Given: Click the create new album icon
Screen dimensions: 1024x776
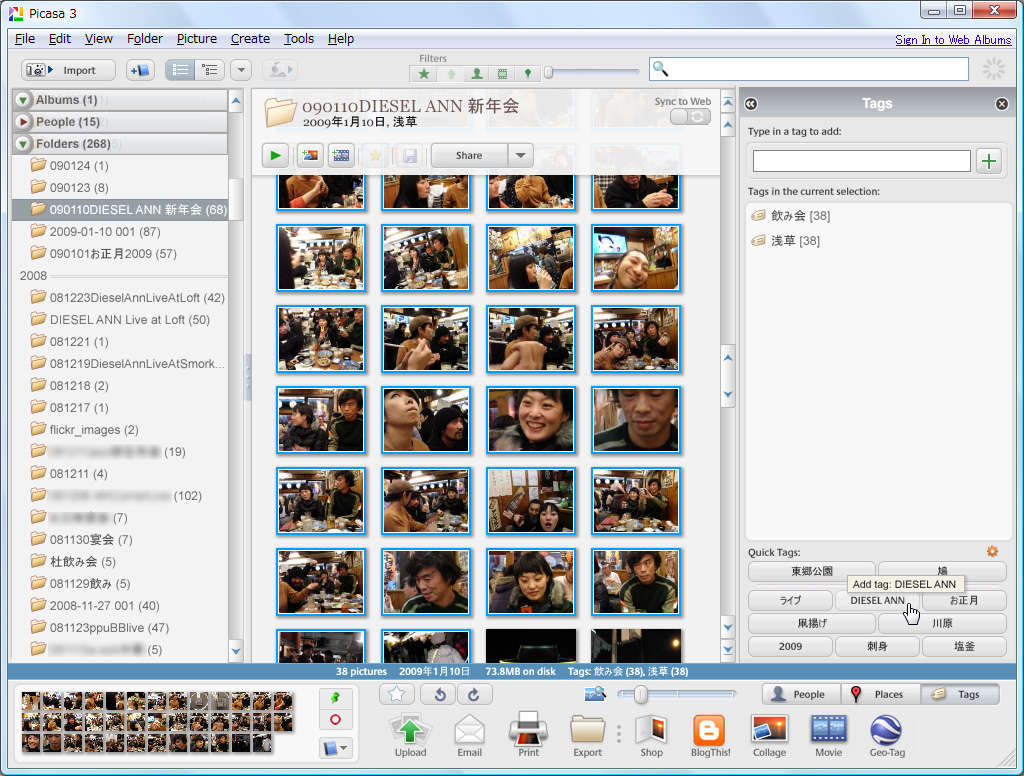Looking at the screenshot, I should (x=140, y=70).
